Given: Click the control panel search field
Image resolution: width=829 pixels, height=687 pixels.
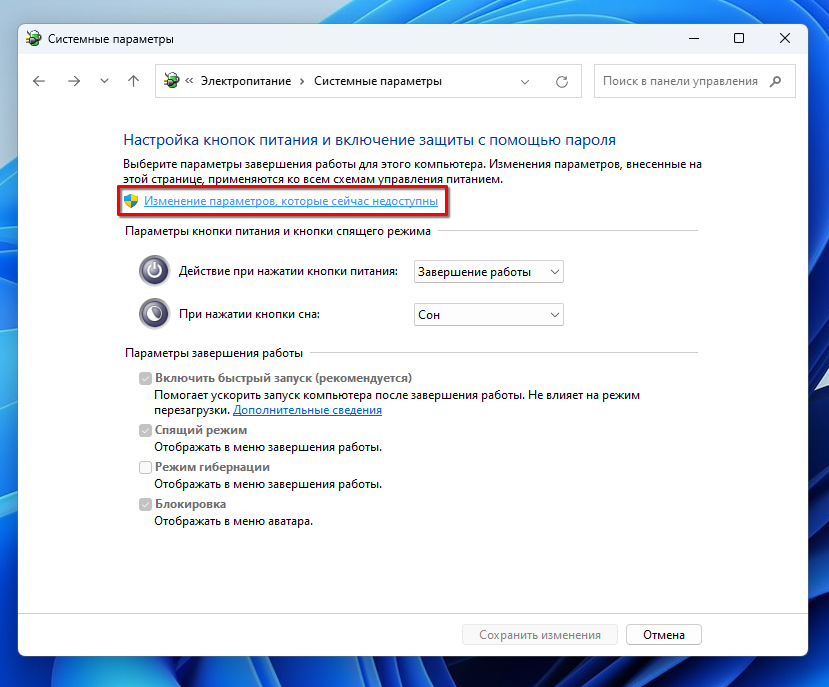Looking at the screenshot, I should 680,82.
